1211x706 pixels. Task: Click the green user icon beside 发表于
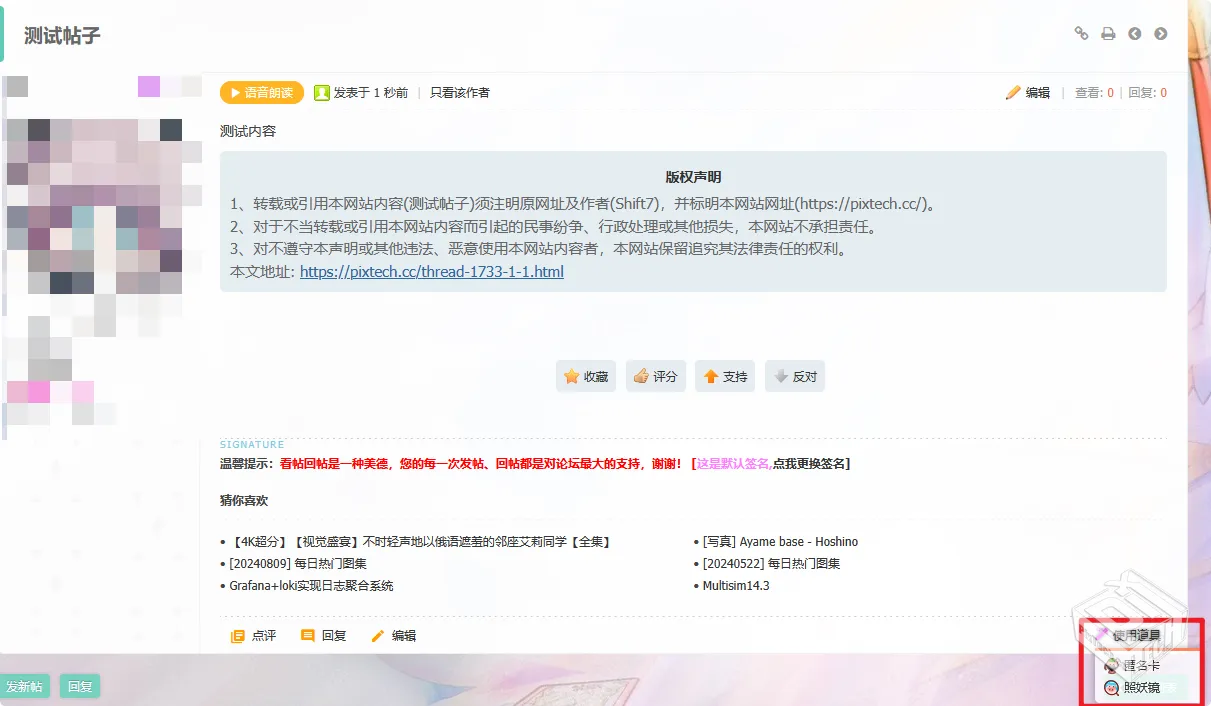click(322, 92)
